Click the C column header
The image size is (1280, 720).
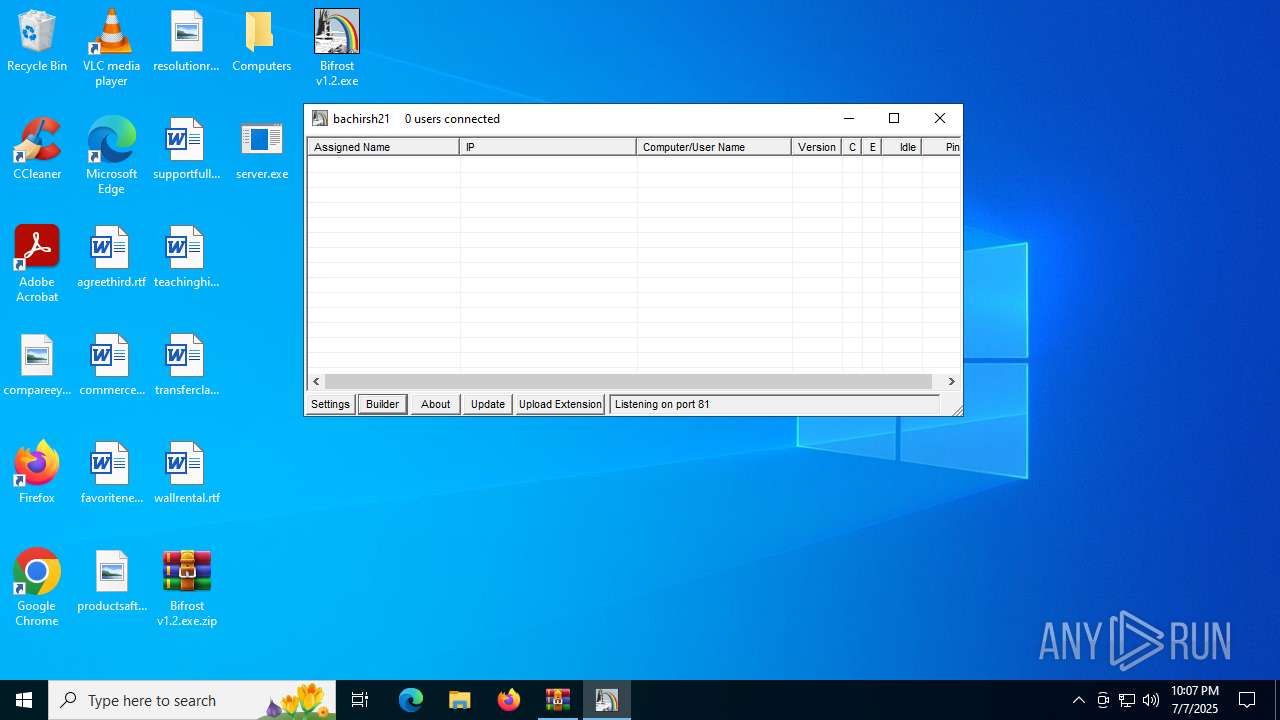[852, 147]
